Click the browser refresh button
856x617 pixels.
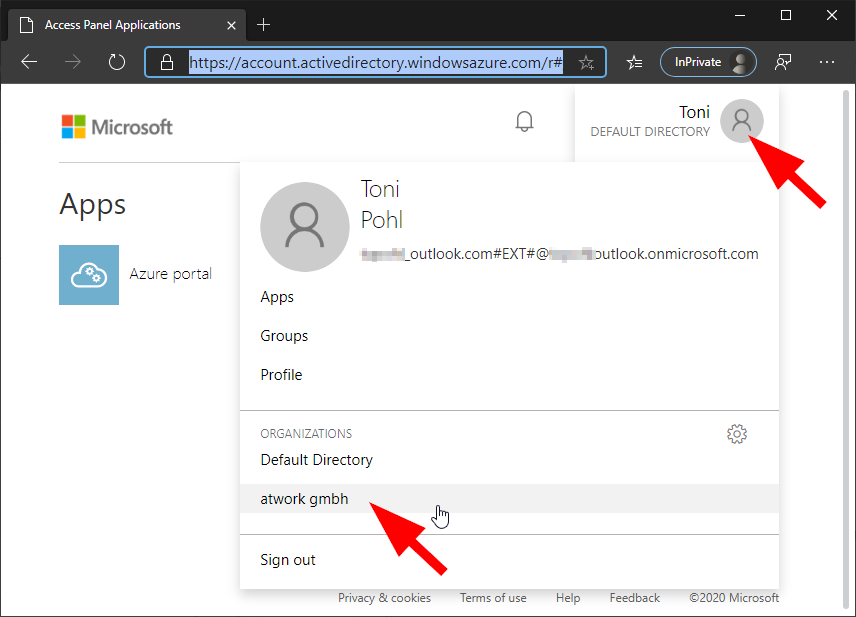[117, 62]
